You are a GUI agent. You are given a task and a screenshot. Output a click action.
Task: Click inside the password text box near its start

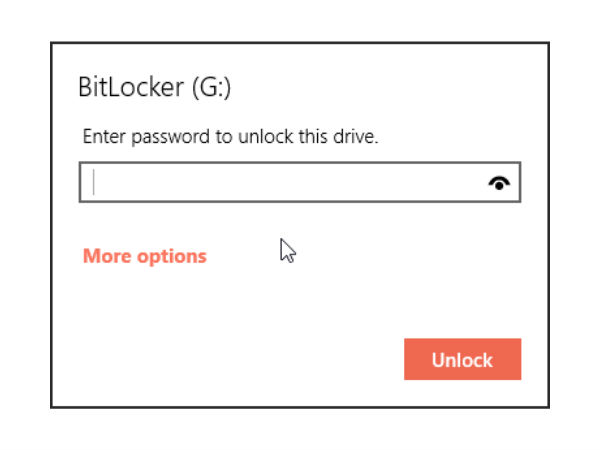(115, 182)
